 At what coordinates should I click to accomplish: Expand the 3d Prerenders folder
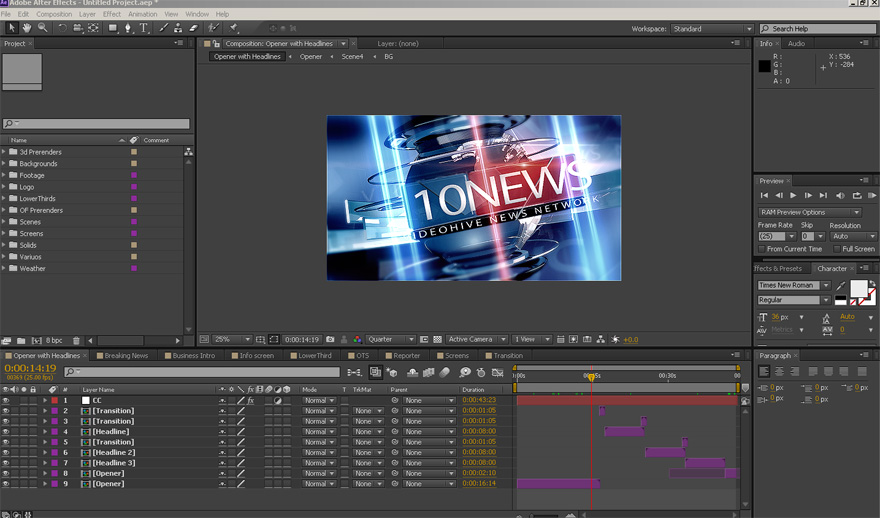(4, 152)
